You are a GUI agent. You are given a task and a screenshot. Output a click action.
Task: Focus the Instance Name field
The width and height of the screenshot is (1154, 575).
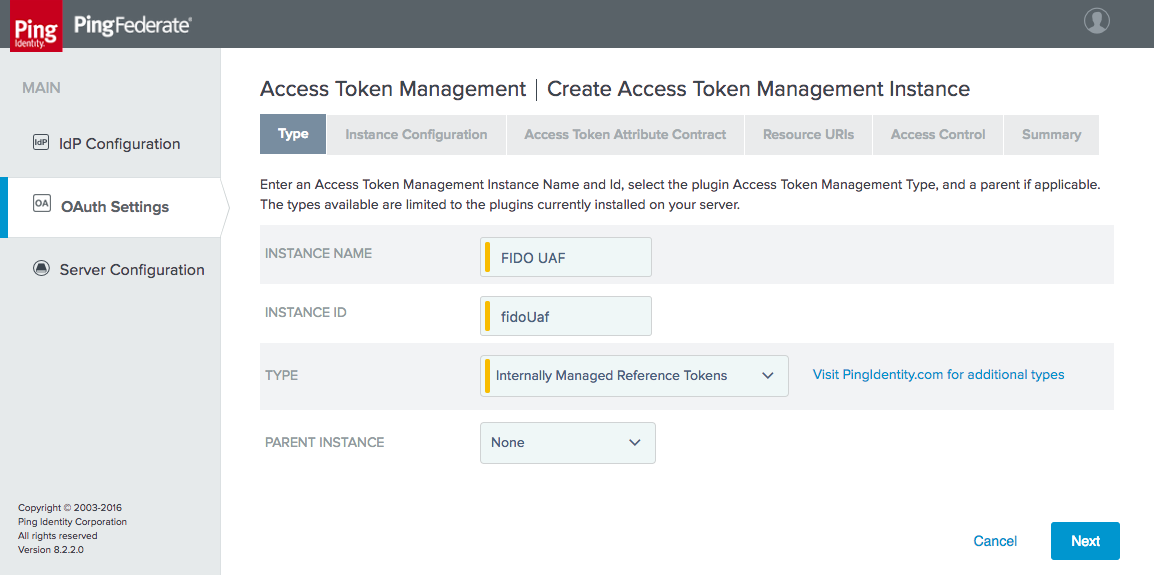566,257
